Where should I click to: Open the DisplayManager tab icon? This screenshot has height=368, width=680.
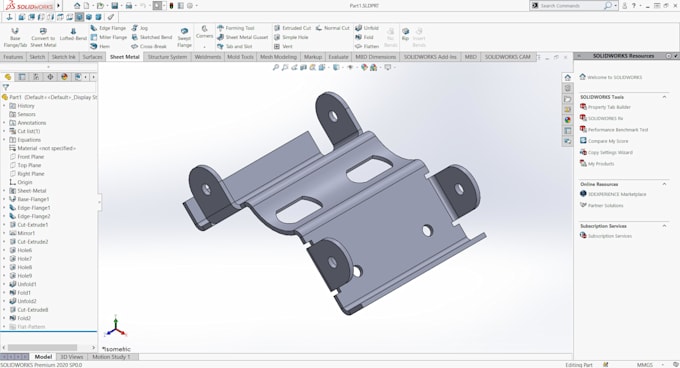pyautogui.click(x=64, y=77)
